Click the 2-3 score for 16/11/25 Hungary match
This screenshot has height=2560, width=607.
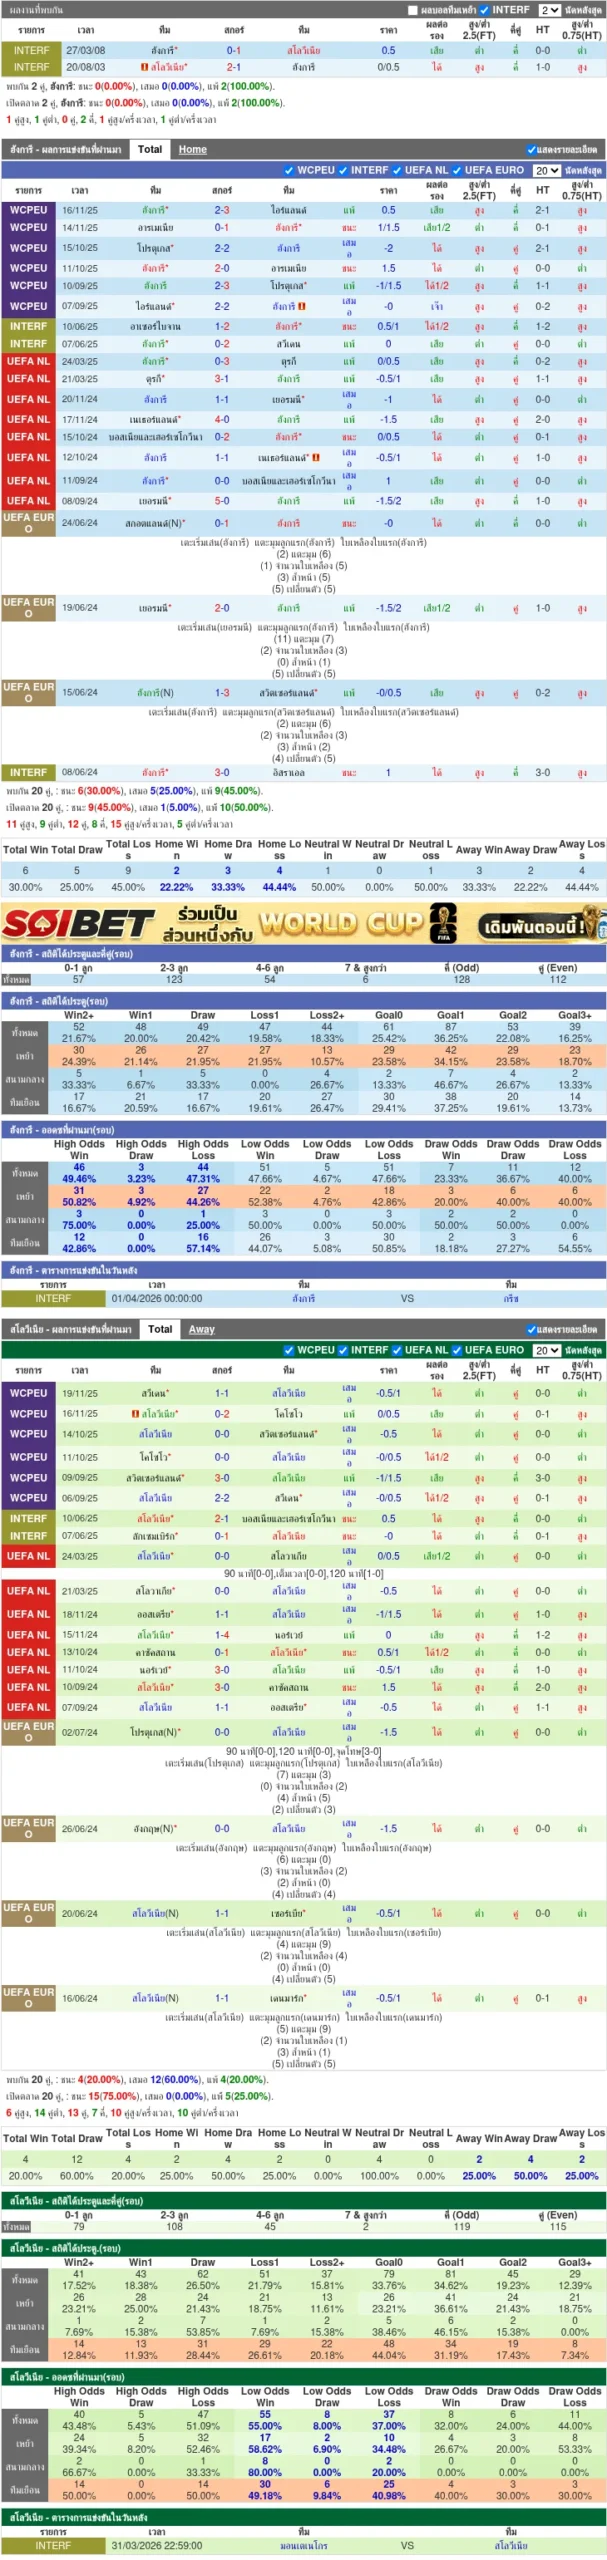(221, 210)
